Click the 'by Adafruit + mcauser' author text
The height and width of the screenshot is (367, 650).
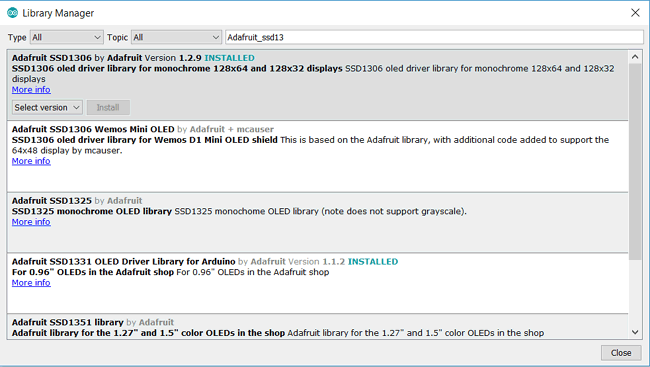point(226,129)
